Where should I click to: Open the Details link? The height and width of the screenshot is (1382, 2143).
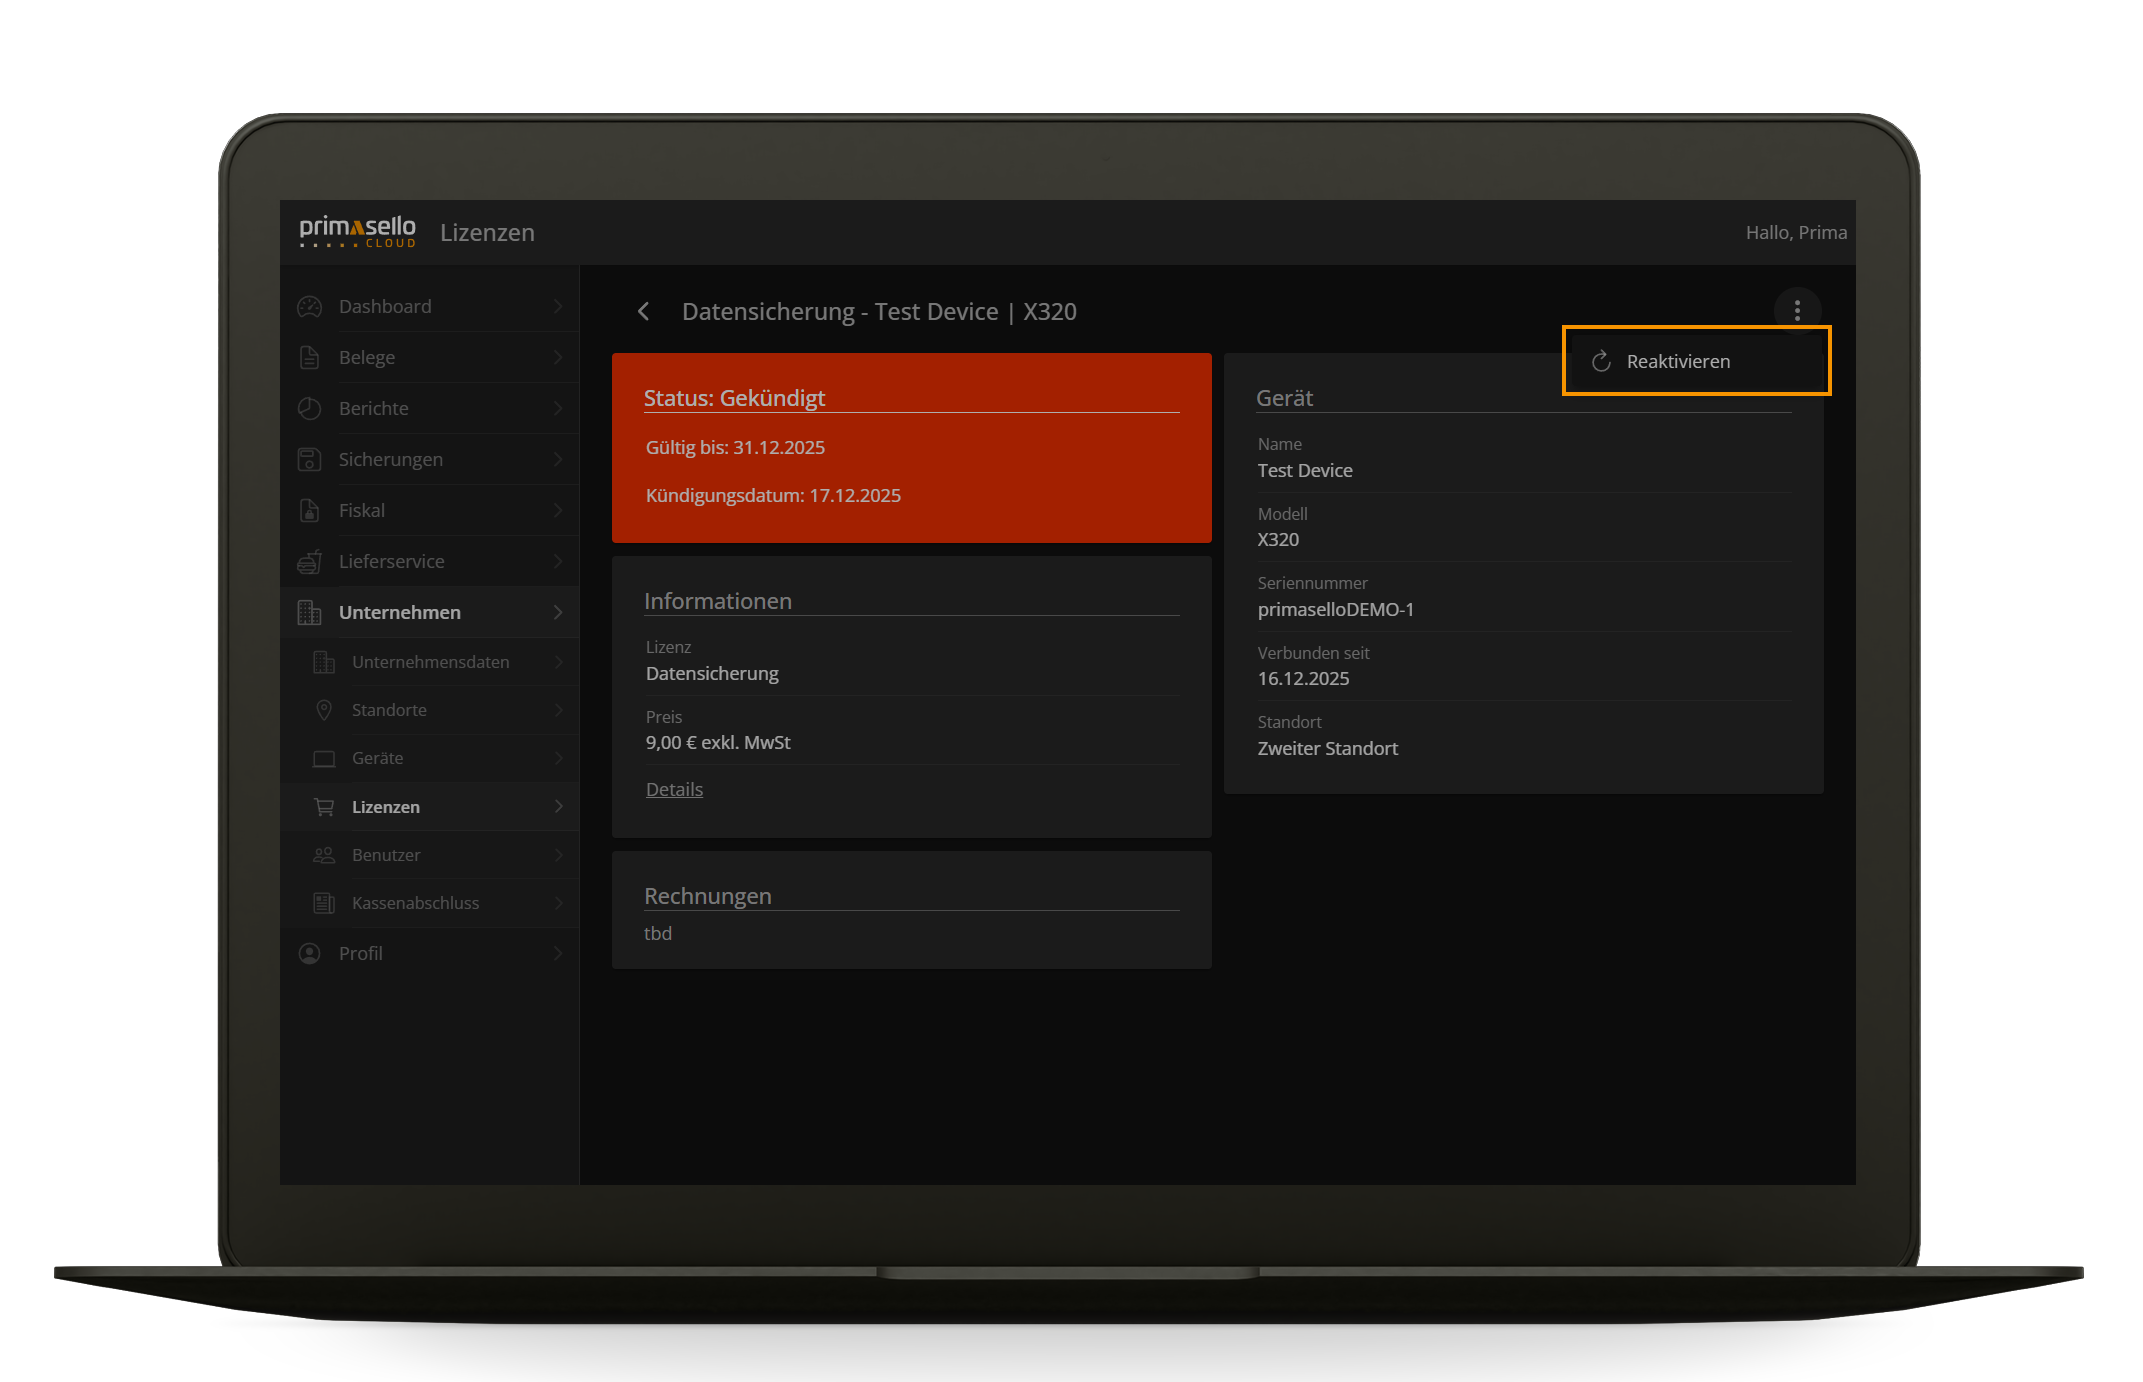[674, 790]
